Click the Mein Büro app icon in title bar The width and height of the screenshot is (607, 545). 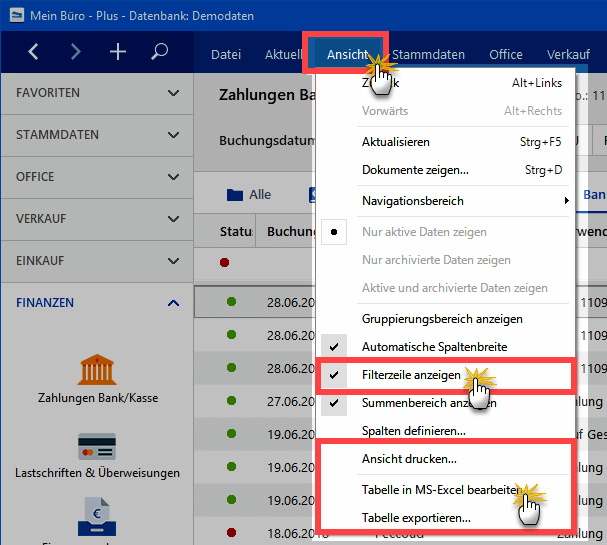click(17, 15)
